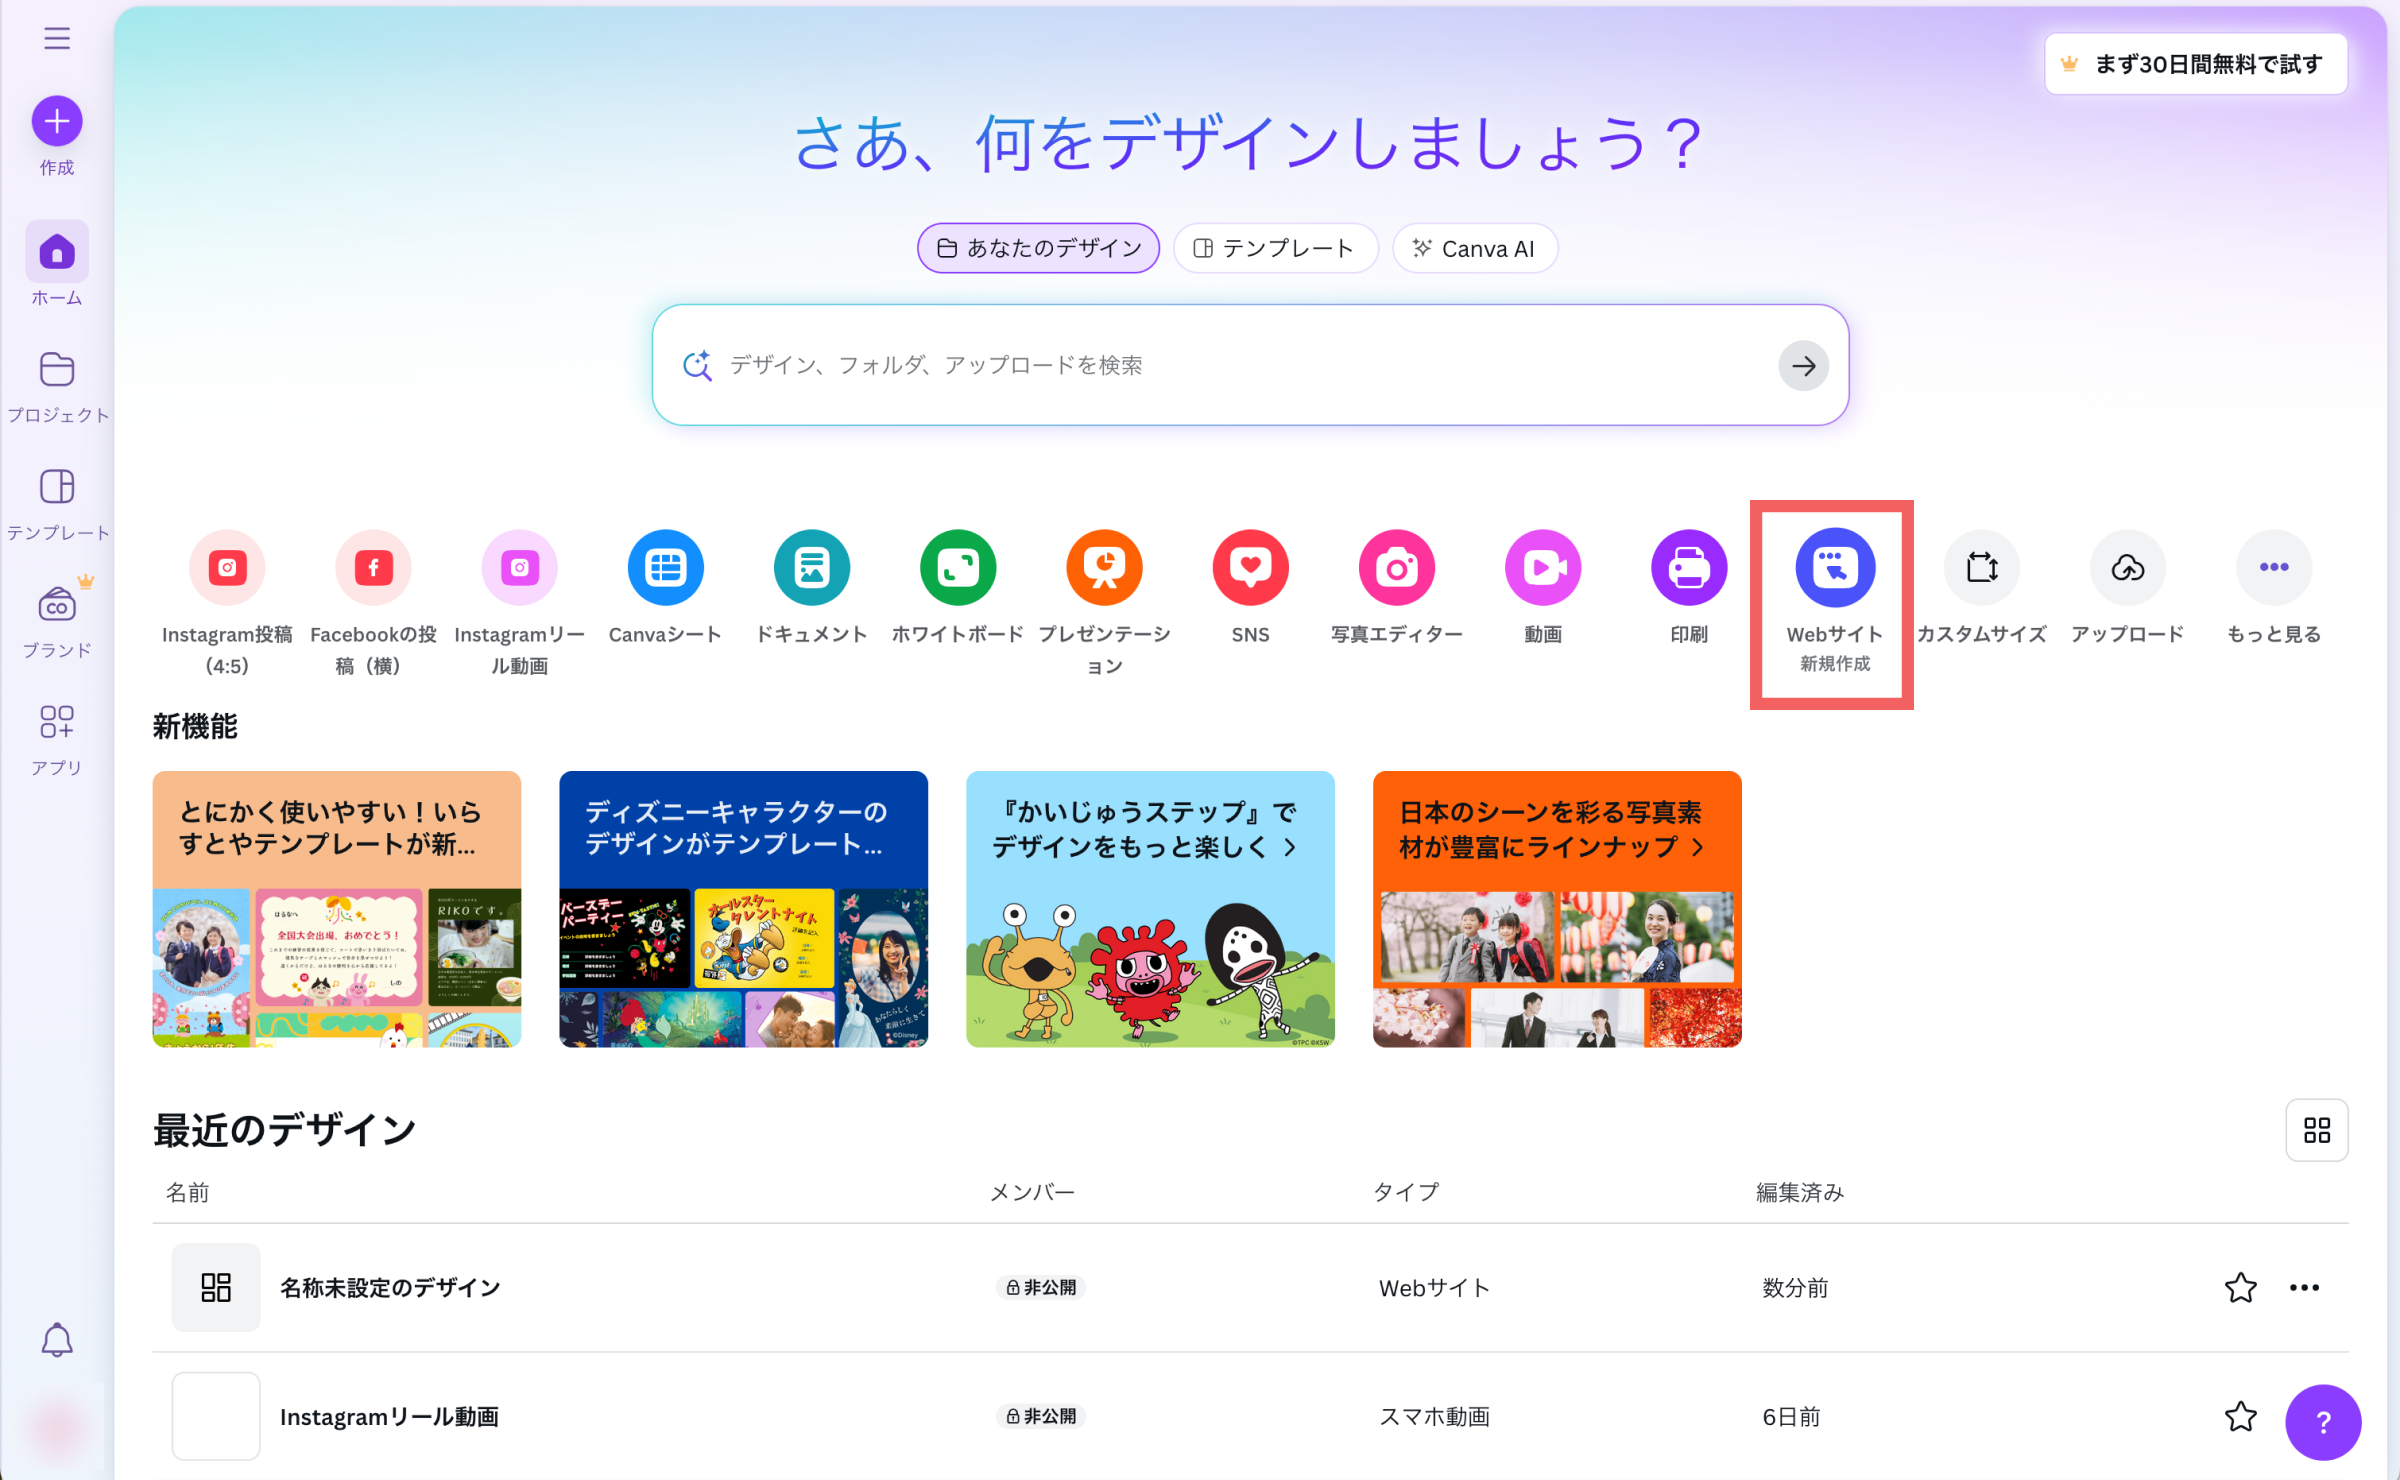Focus the design search field
2400x1480 pixels.
tap(1250, 365)
